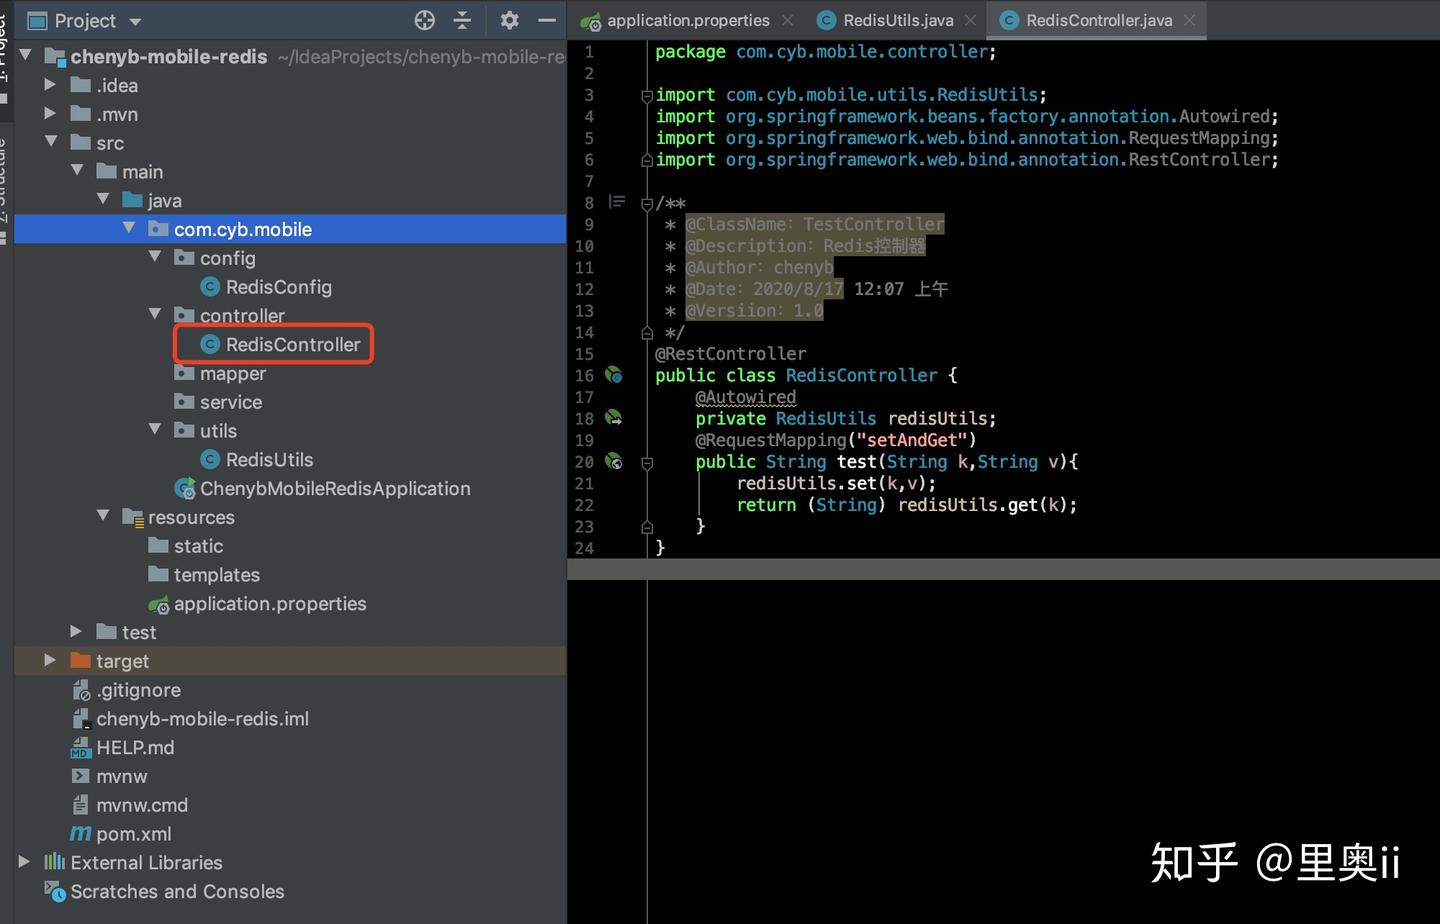Collapse the utils package
Image resolution: width=1440 pixels, height=924 pixels.
tap(155, 429)
